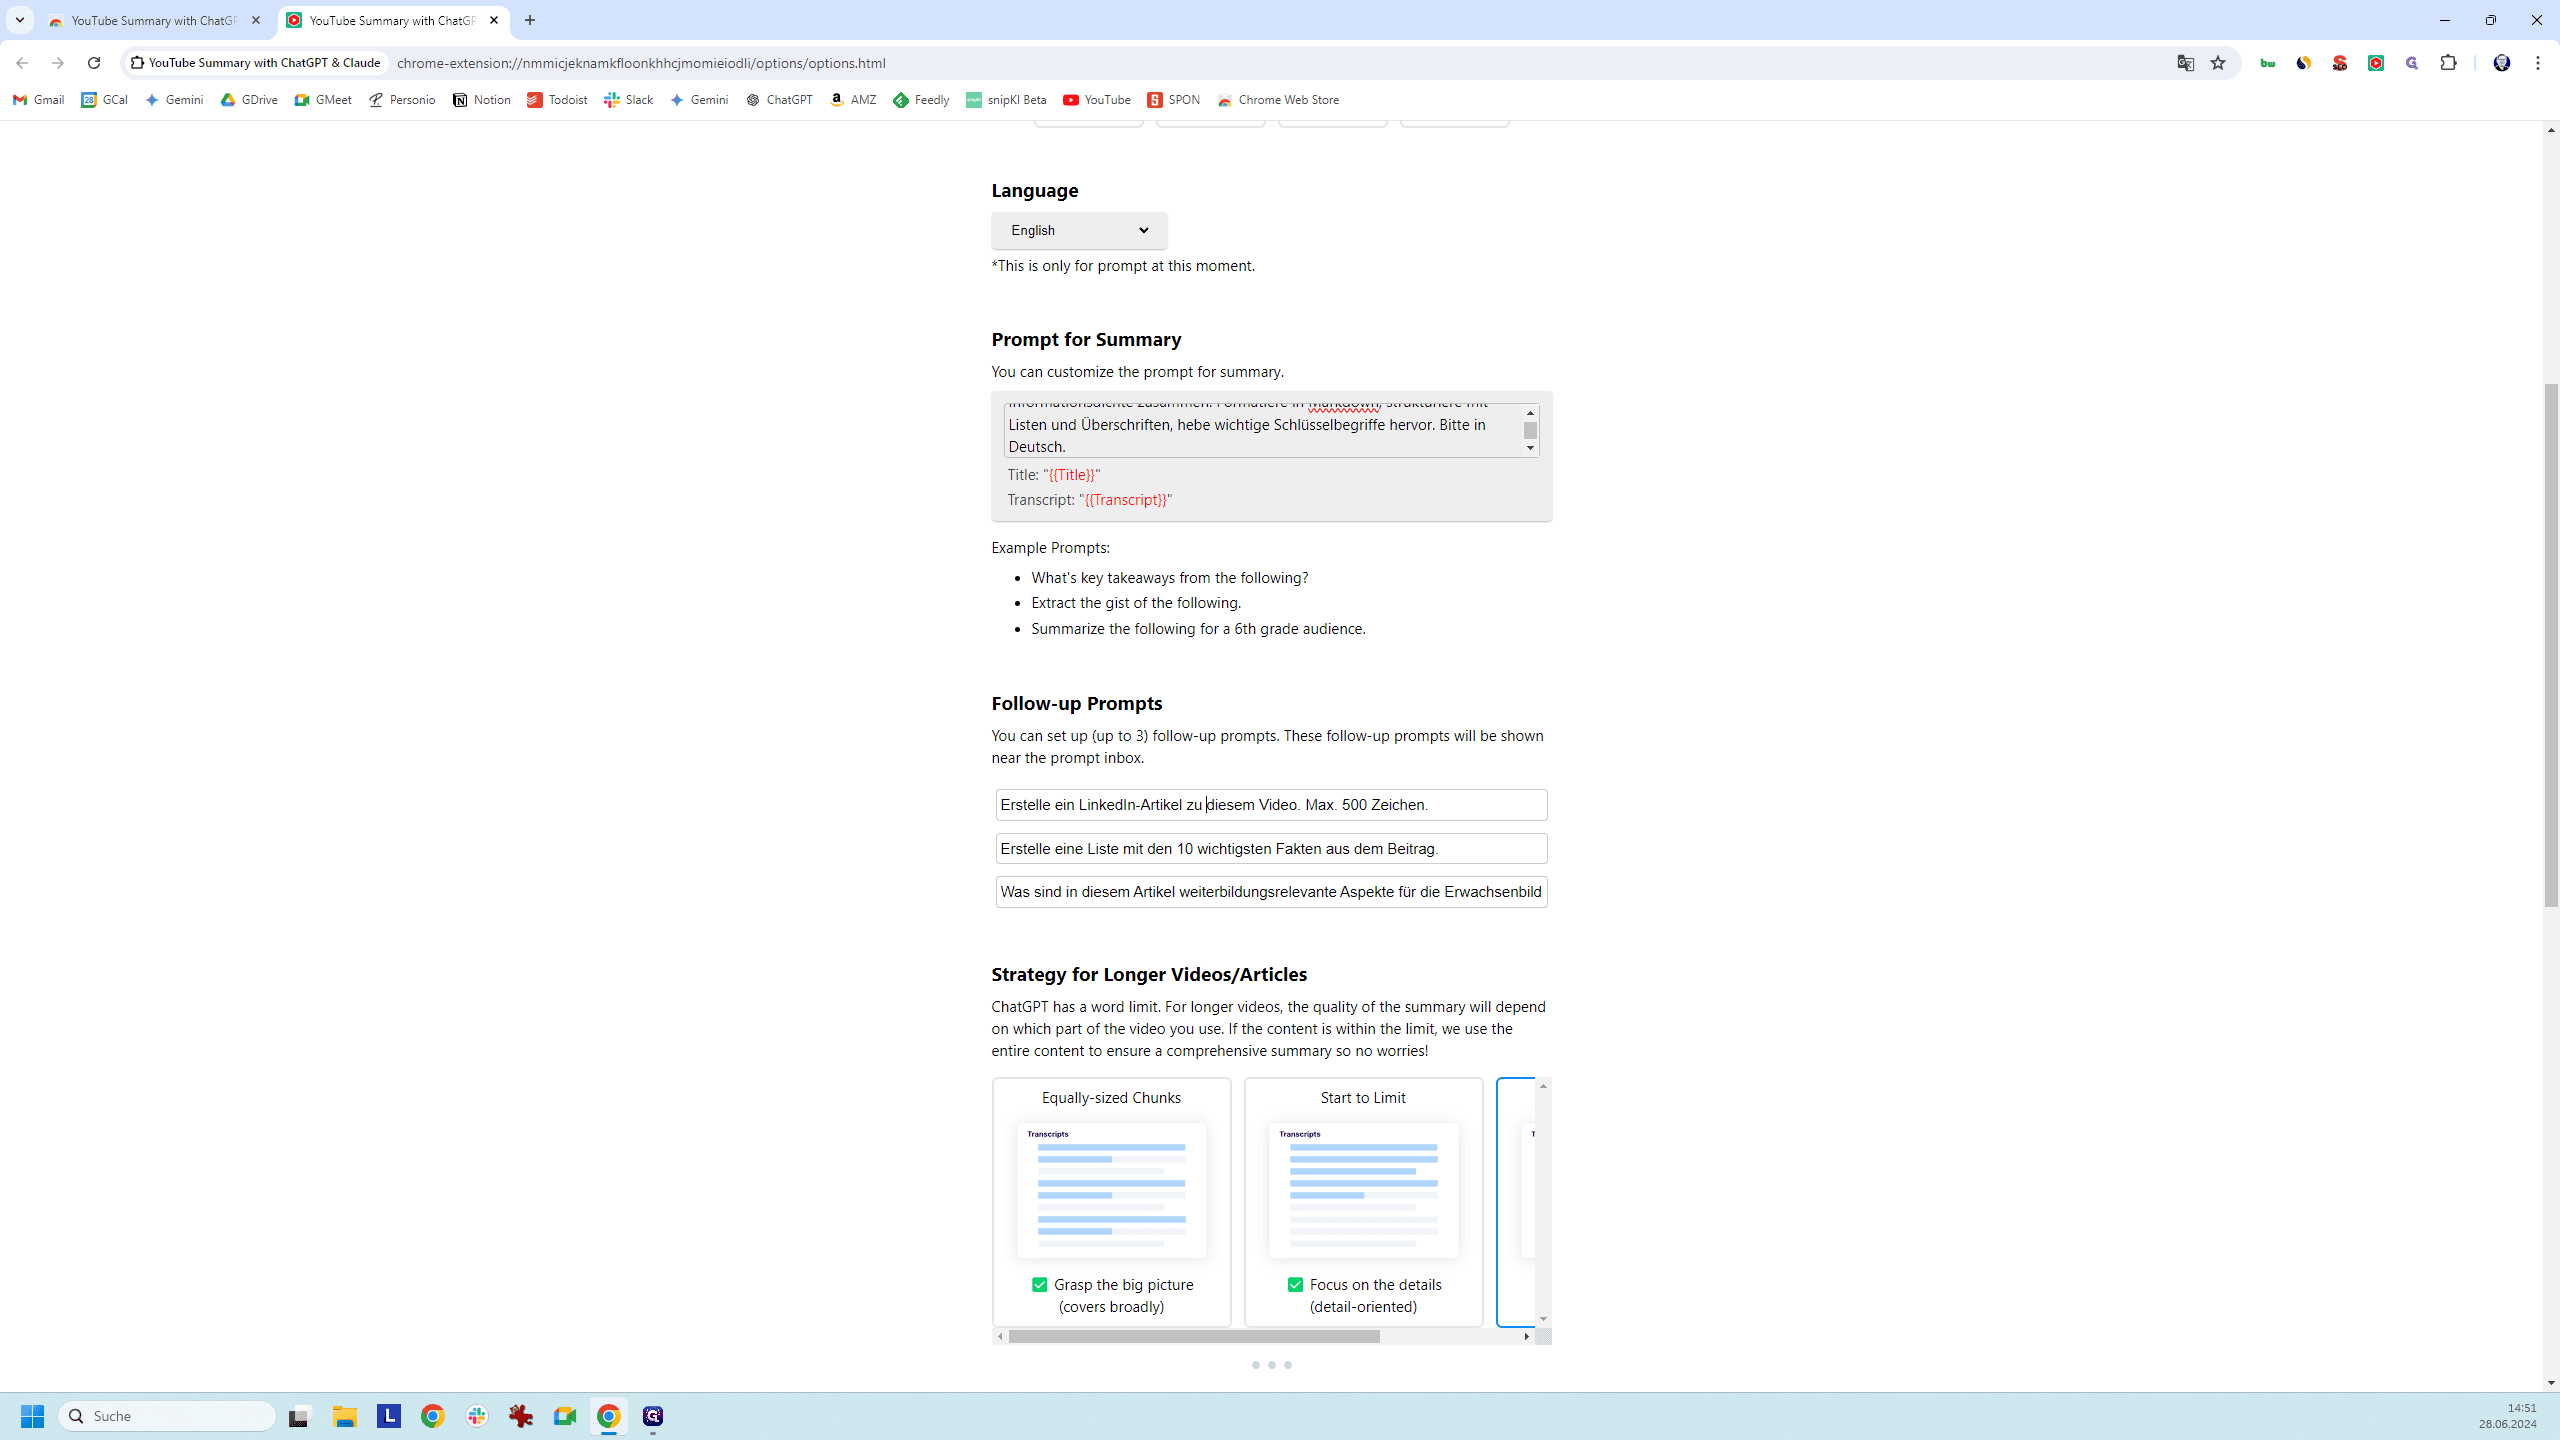Screen dimensions: 2560x1440
Task: Open the Slack bookmark
Action: tap(629, 100)
